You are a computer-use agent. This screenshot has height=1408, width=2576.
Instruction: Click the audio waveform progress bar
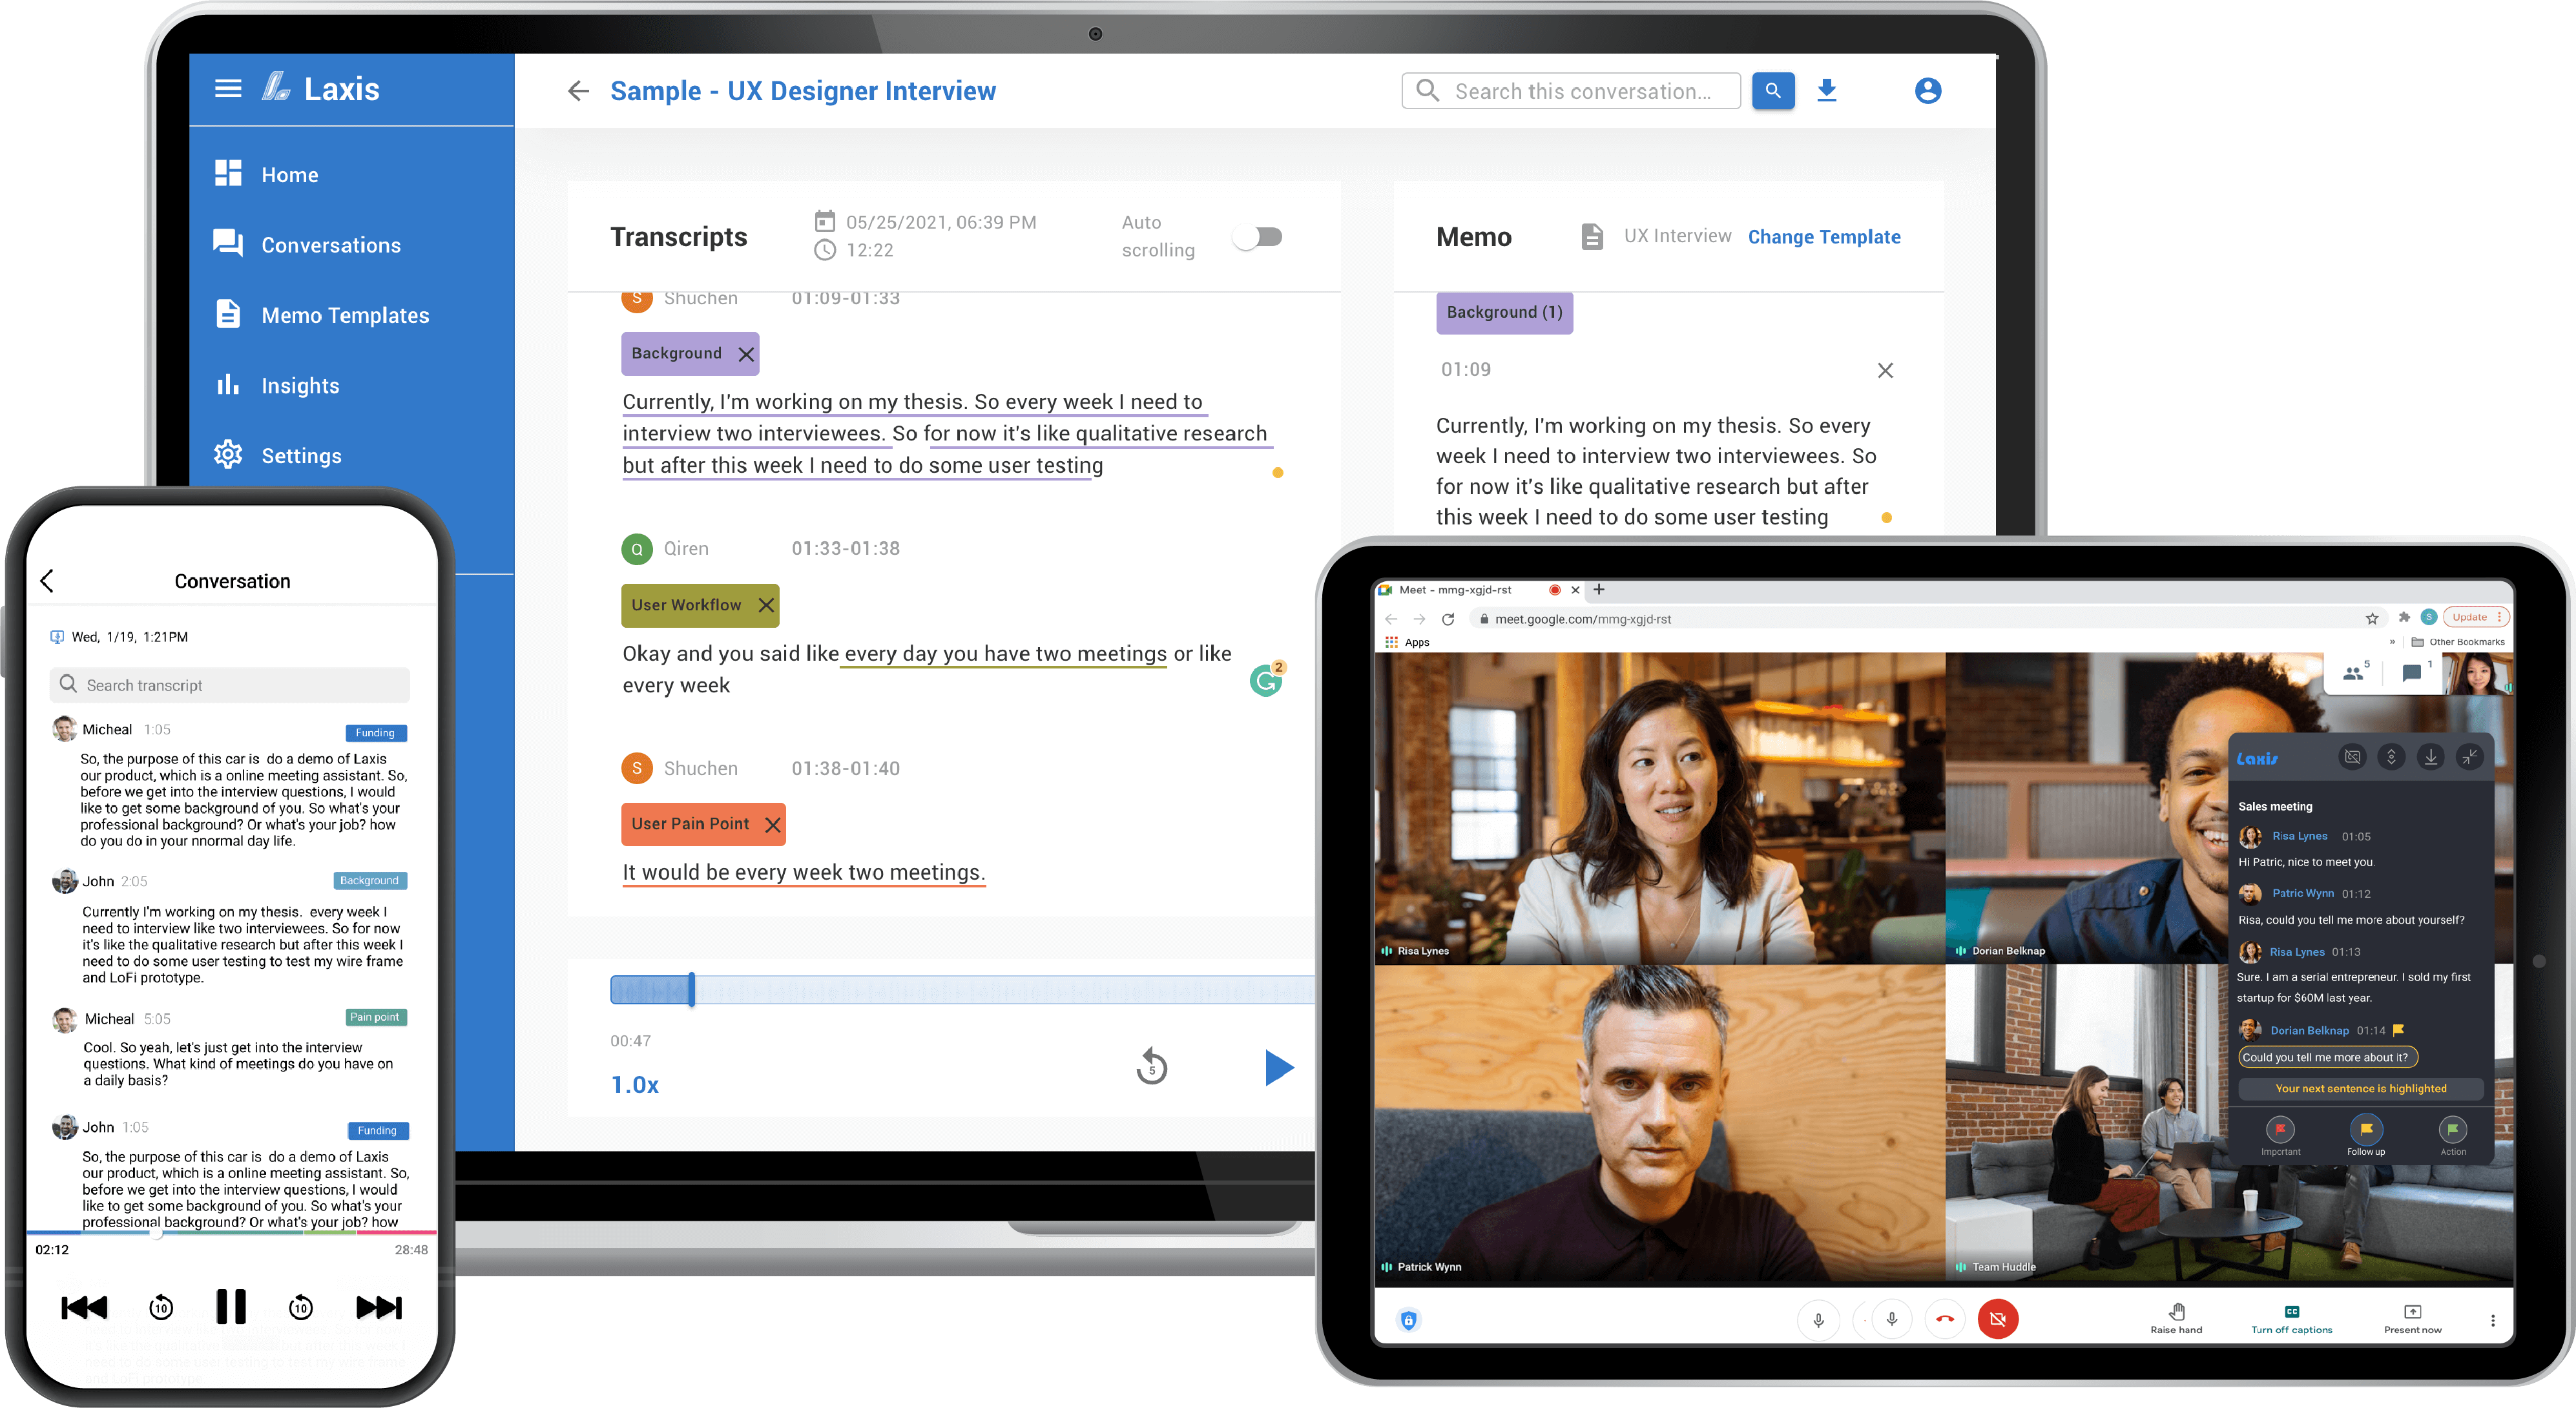click(x=960, y=990)
